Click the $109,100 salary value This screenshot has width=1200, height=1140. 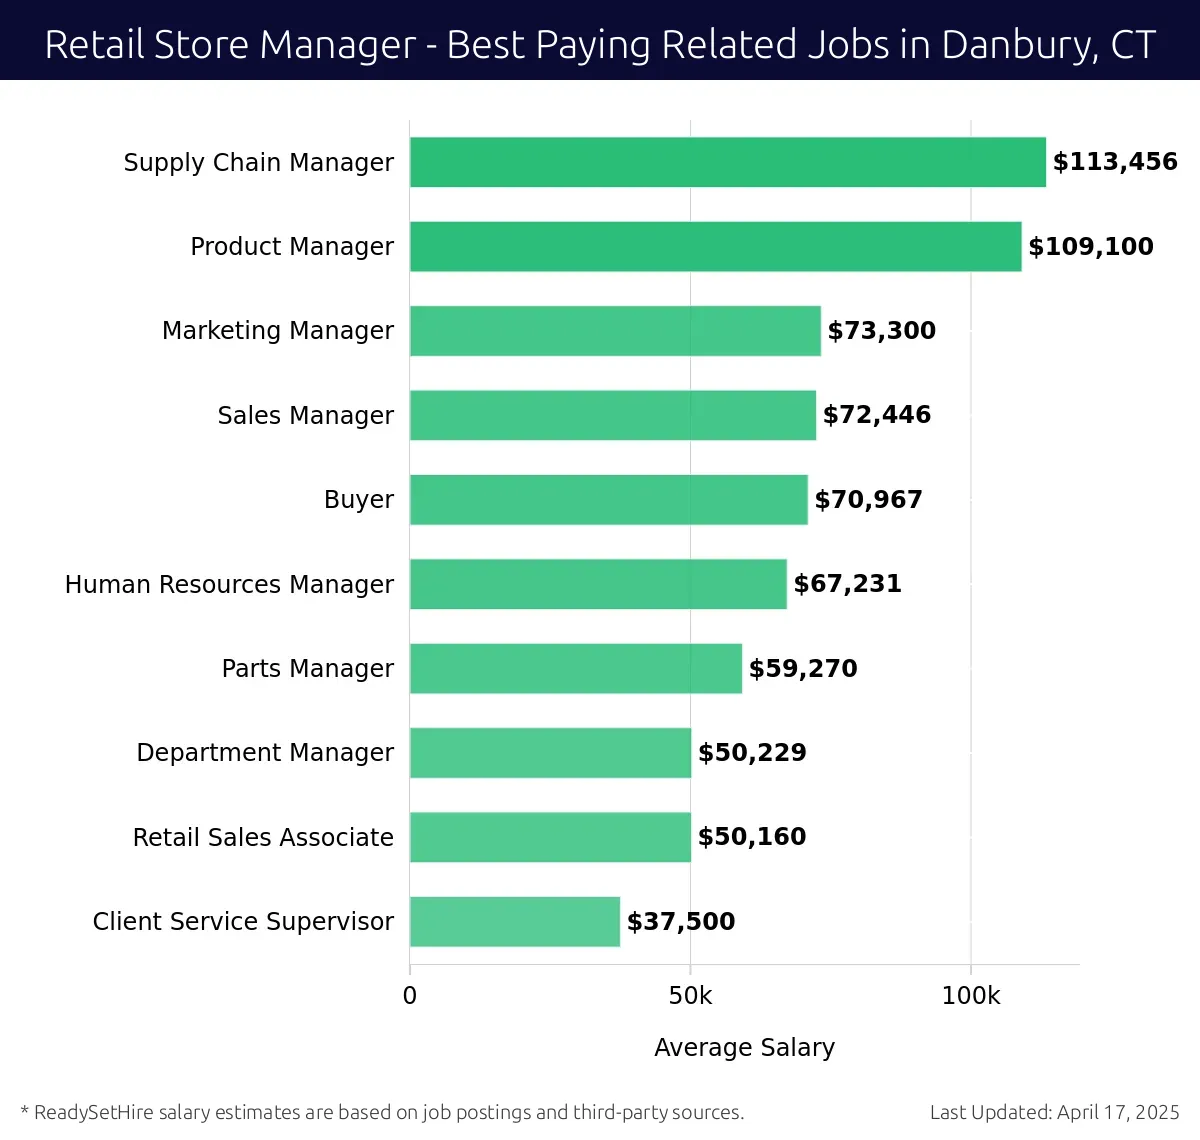tap(1091, 246)
